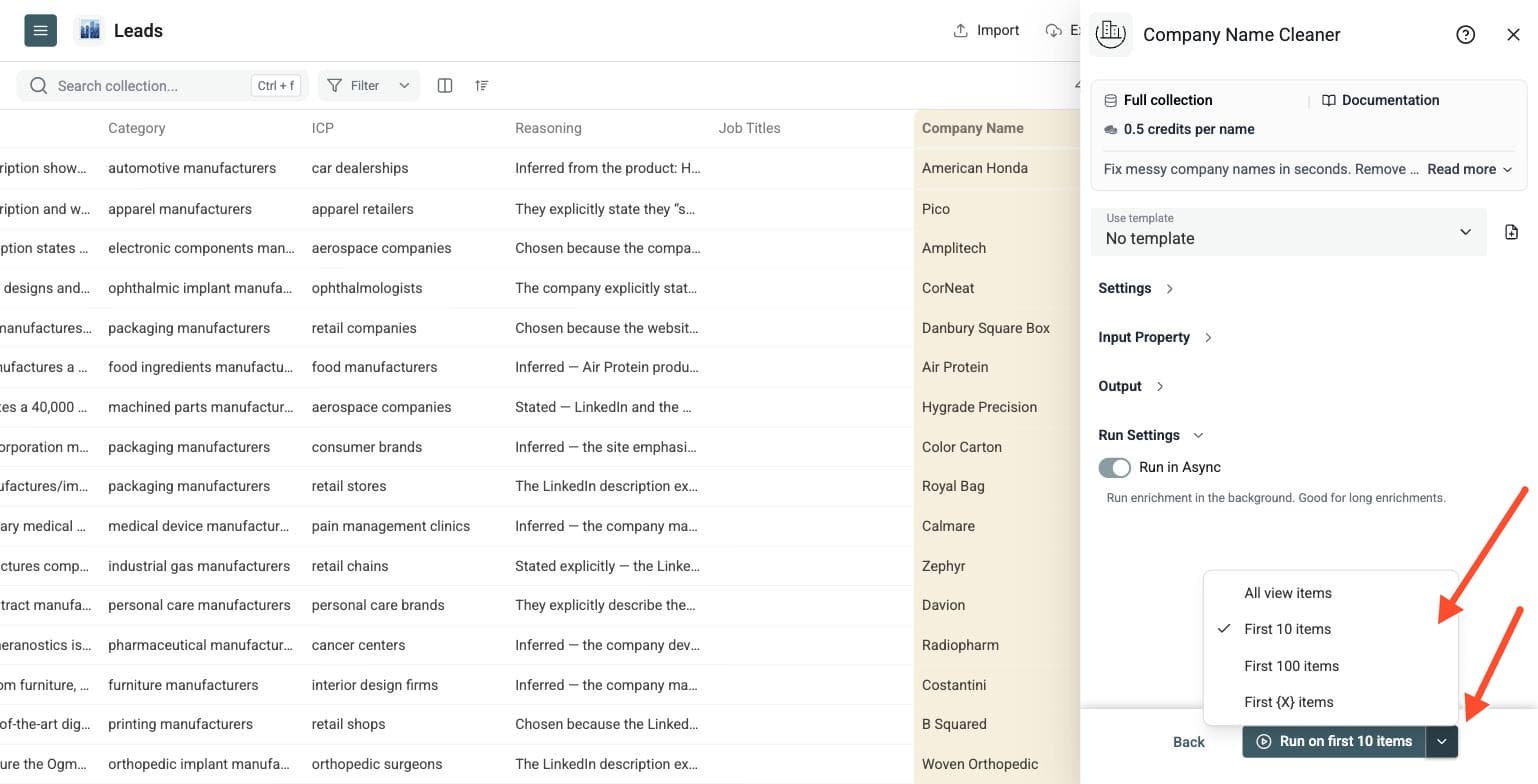Close the Company Name Cleaner panel
The height and width of the screenshot is (784, 1538).
point(1513,35)
